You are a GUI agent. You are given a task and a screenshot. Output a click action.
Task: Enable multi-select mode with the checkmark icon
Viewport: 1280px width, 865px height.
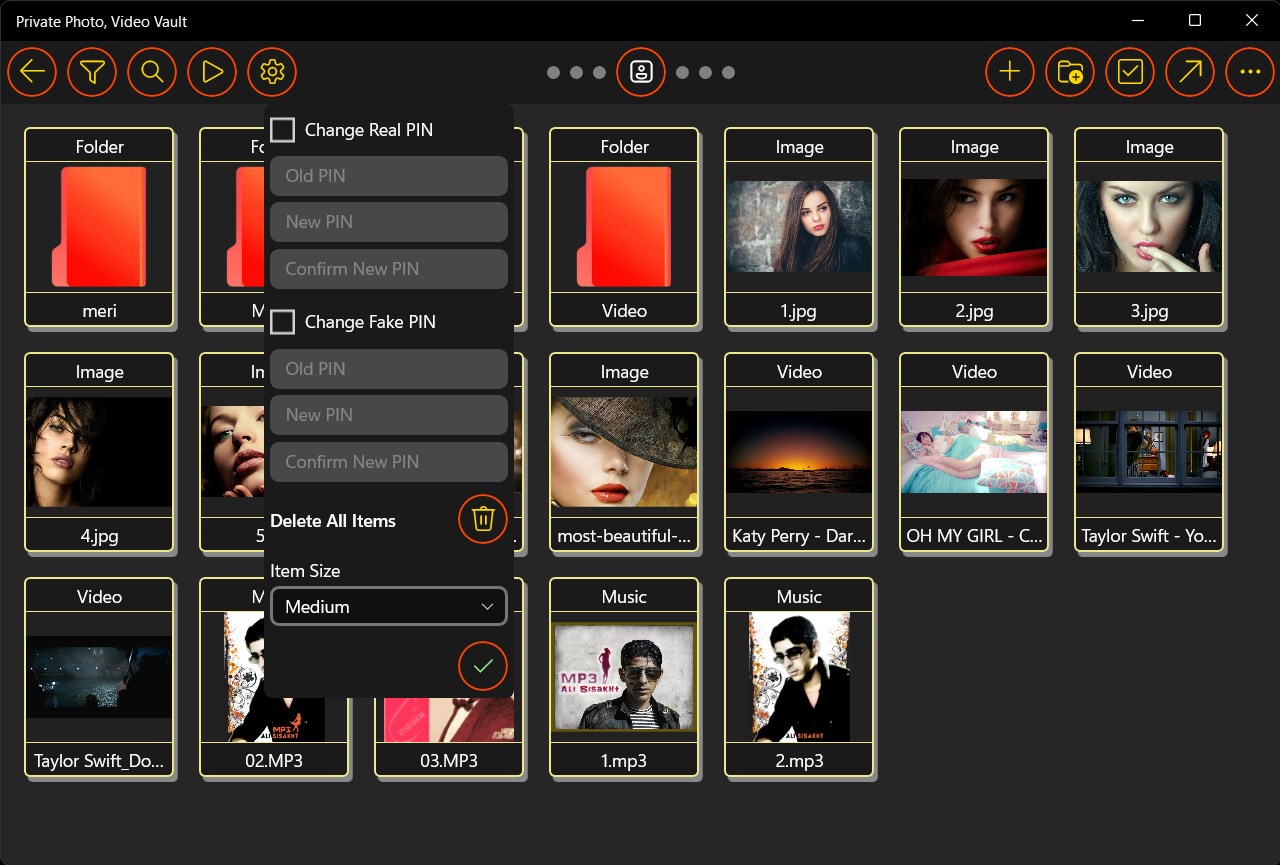click(1129, 72)
